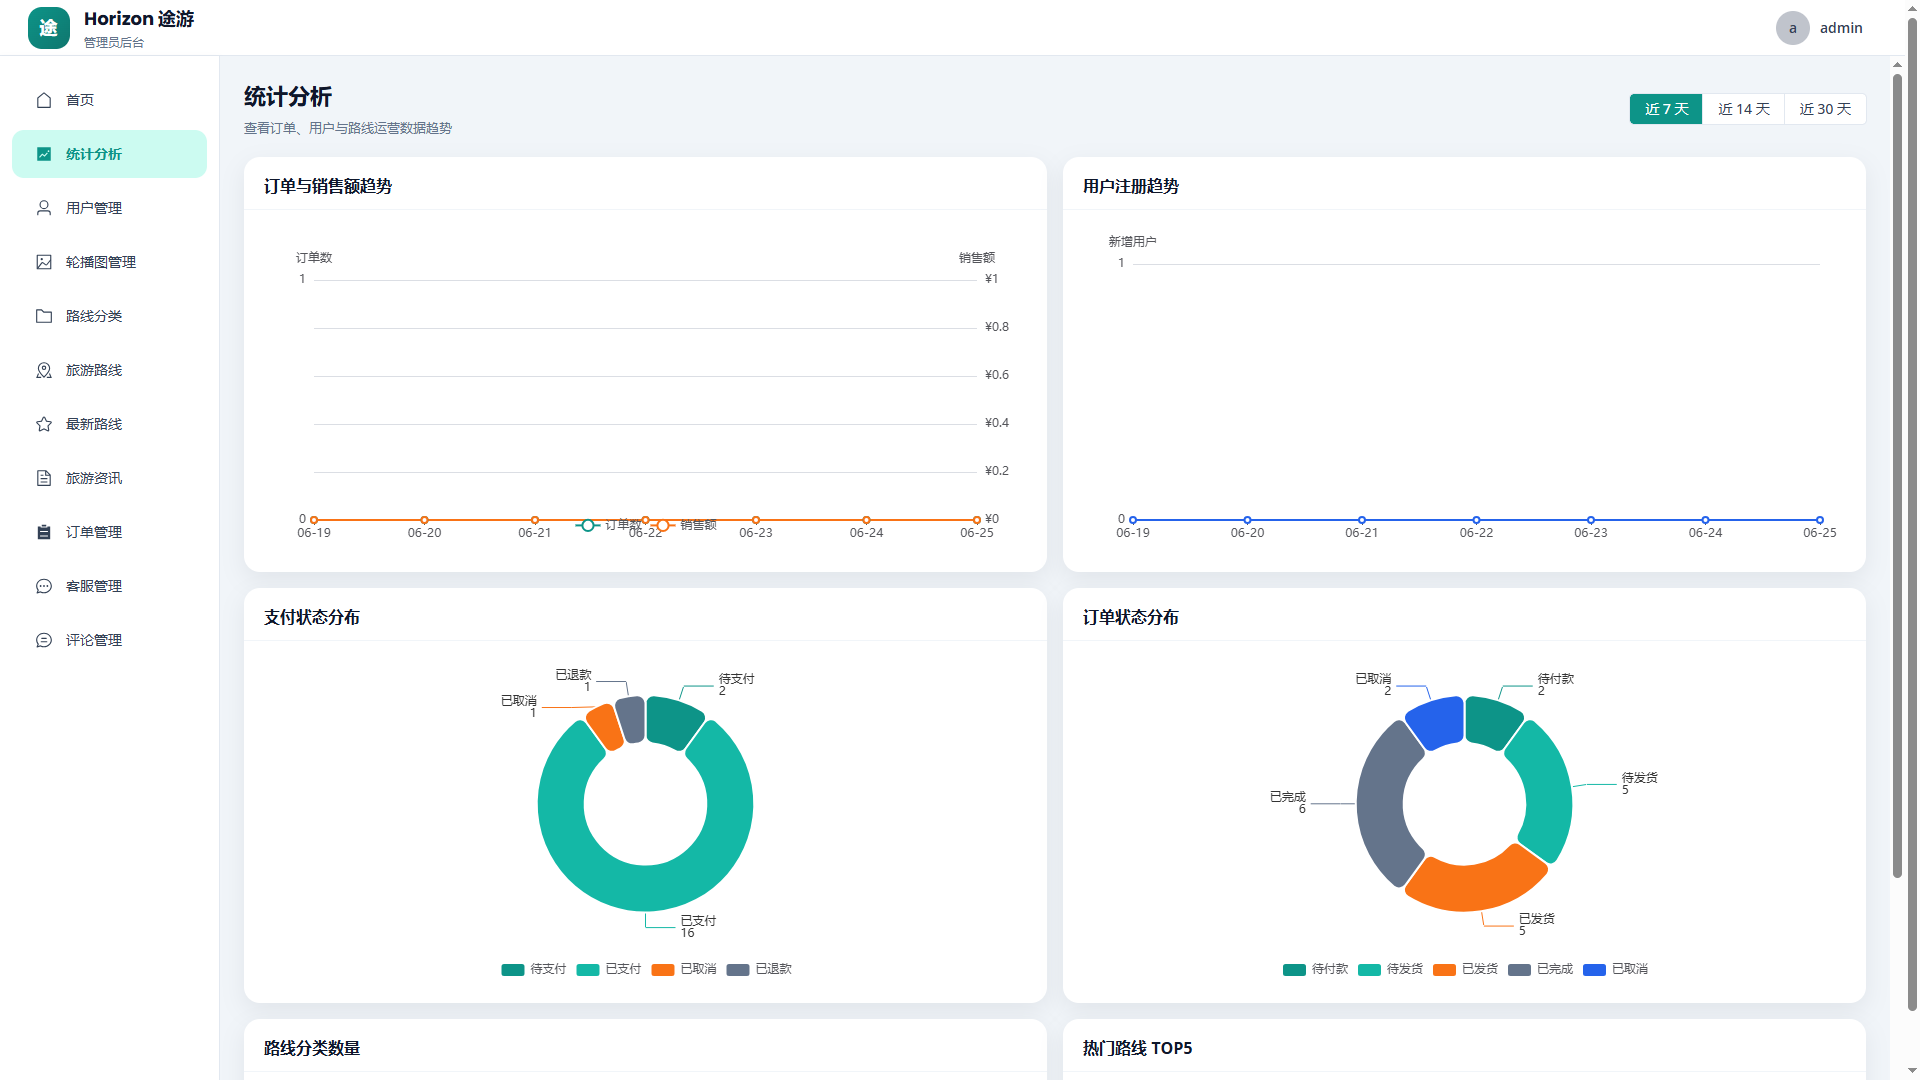Viewport: 1920px width, 1080px height.
Task: Click the home icon beside 首页
Action: coord(44,100)
